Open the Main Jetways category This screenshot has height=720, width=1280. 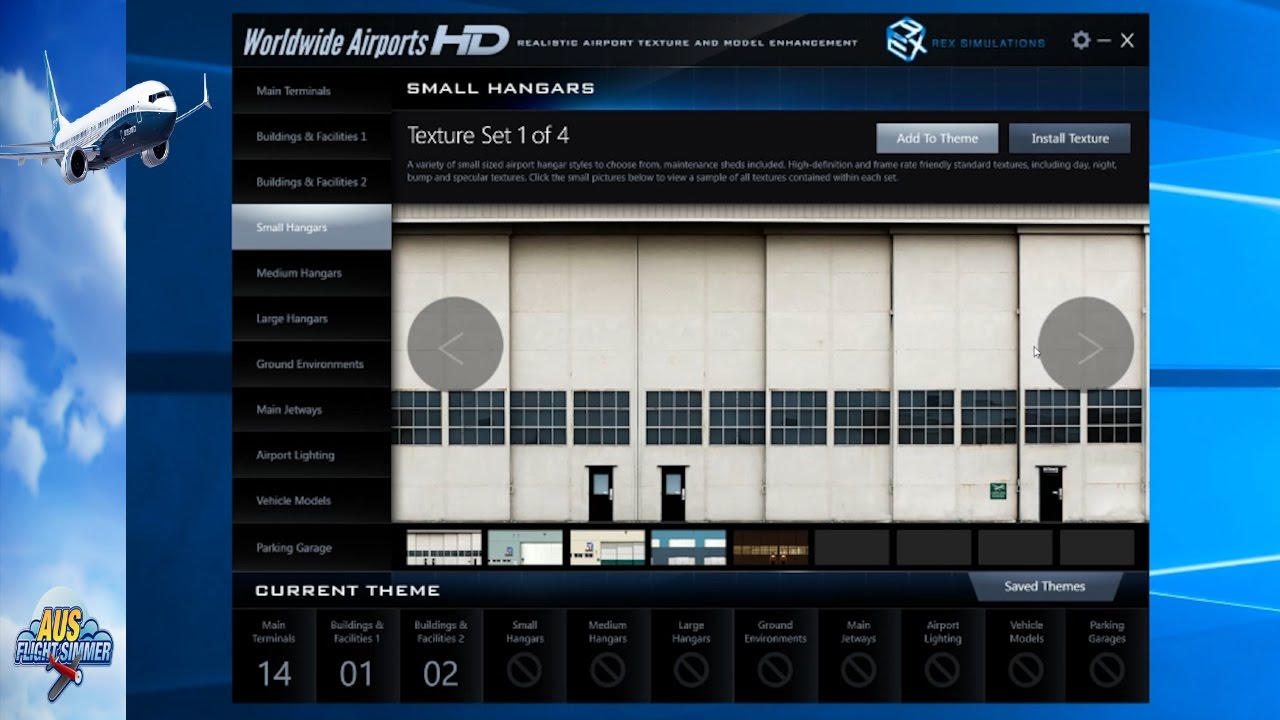pyautogui.click(x=312, y=409)
